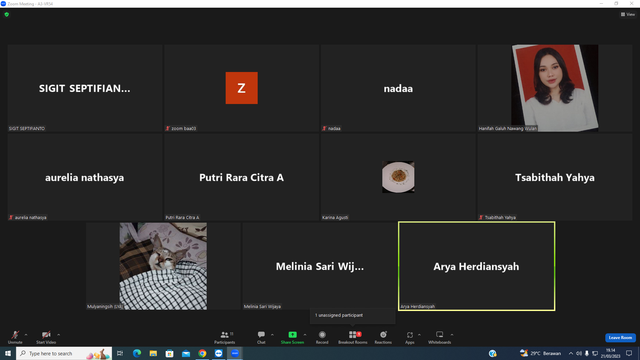Select the Melinia Sari Wijaya tile
The height and width of the screenshot is (360, 640).
320,266
